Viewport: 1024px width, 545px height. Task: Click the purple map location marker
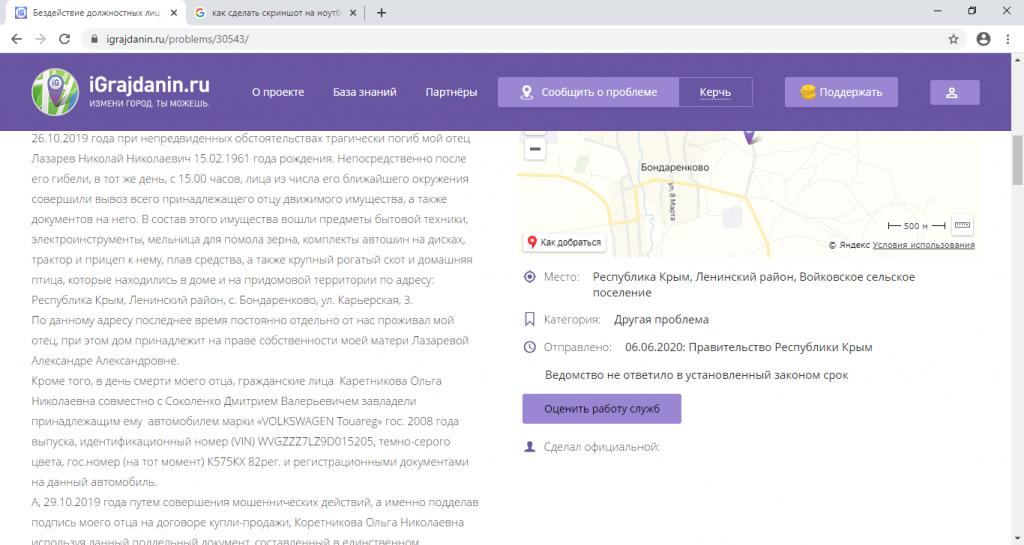(750, 136)
